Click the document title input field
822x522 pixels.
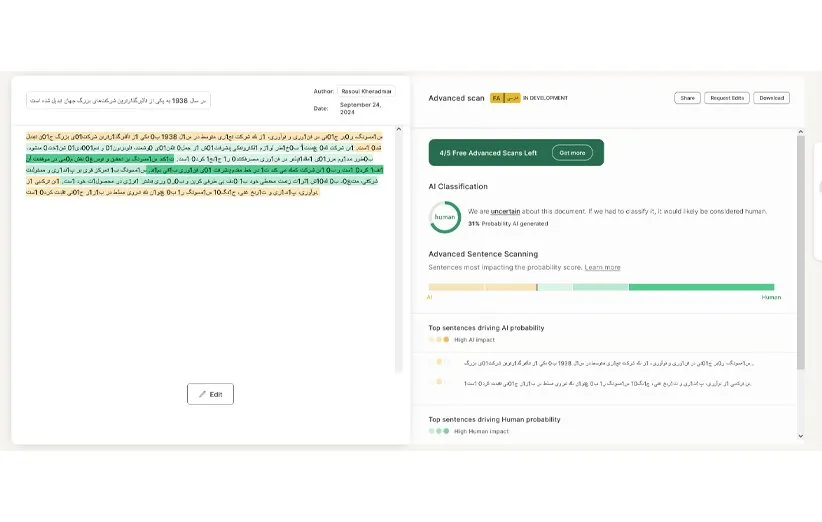click(x=118, y=101)
